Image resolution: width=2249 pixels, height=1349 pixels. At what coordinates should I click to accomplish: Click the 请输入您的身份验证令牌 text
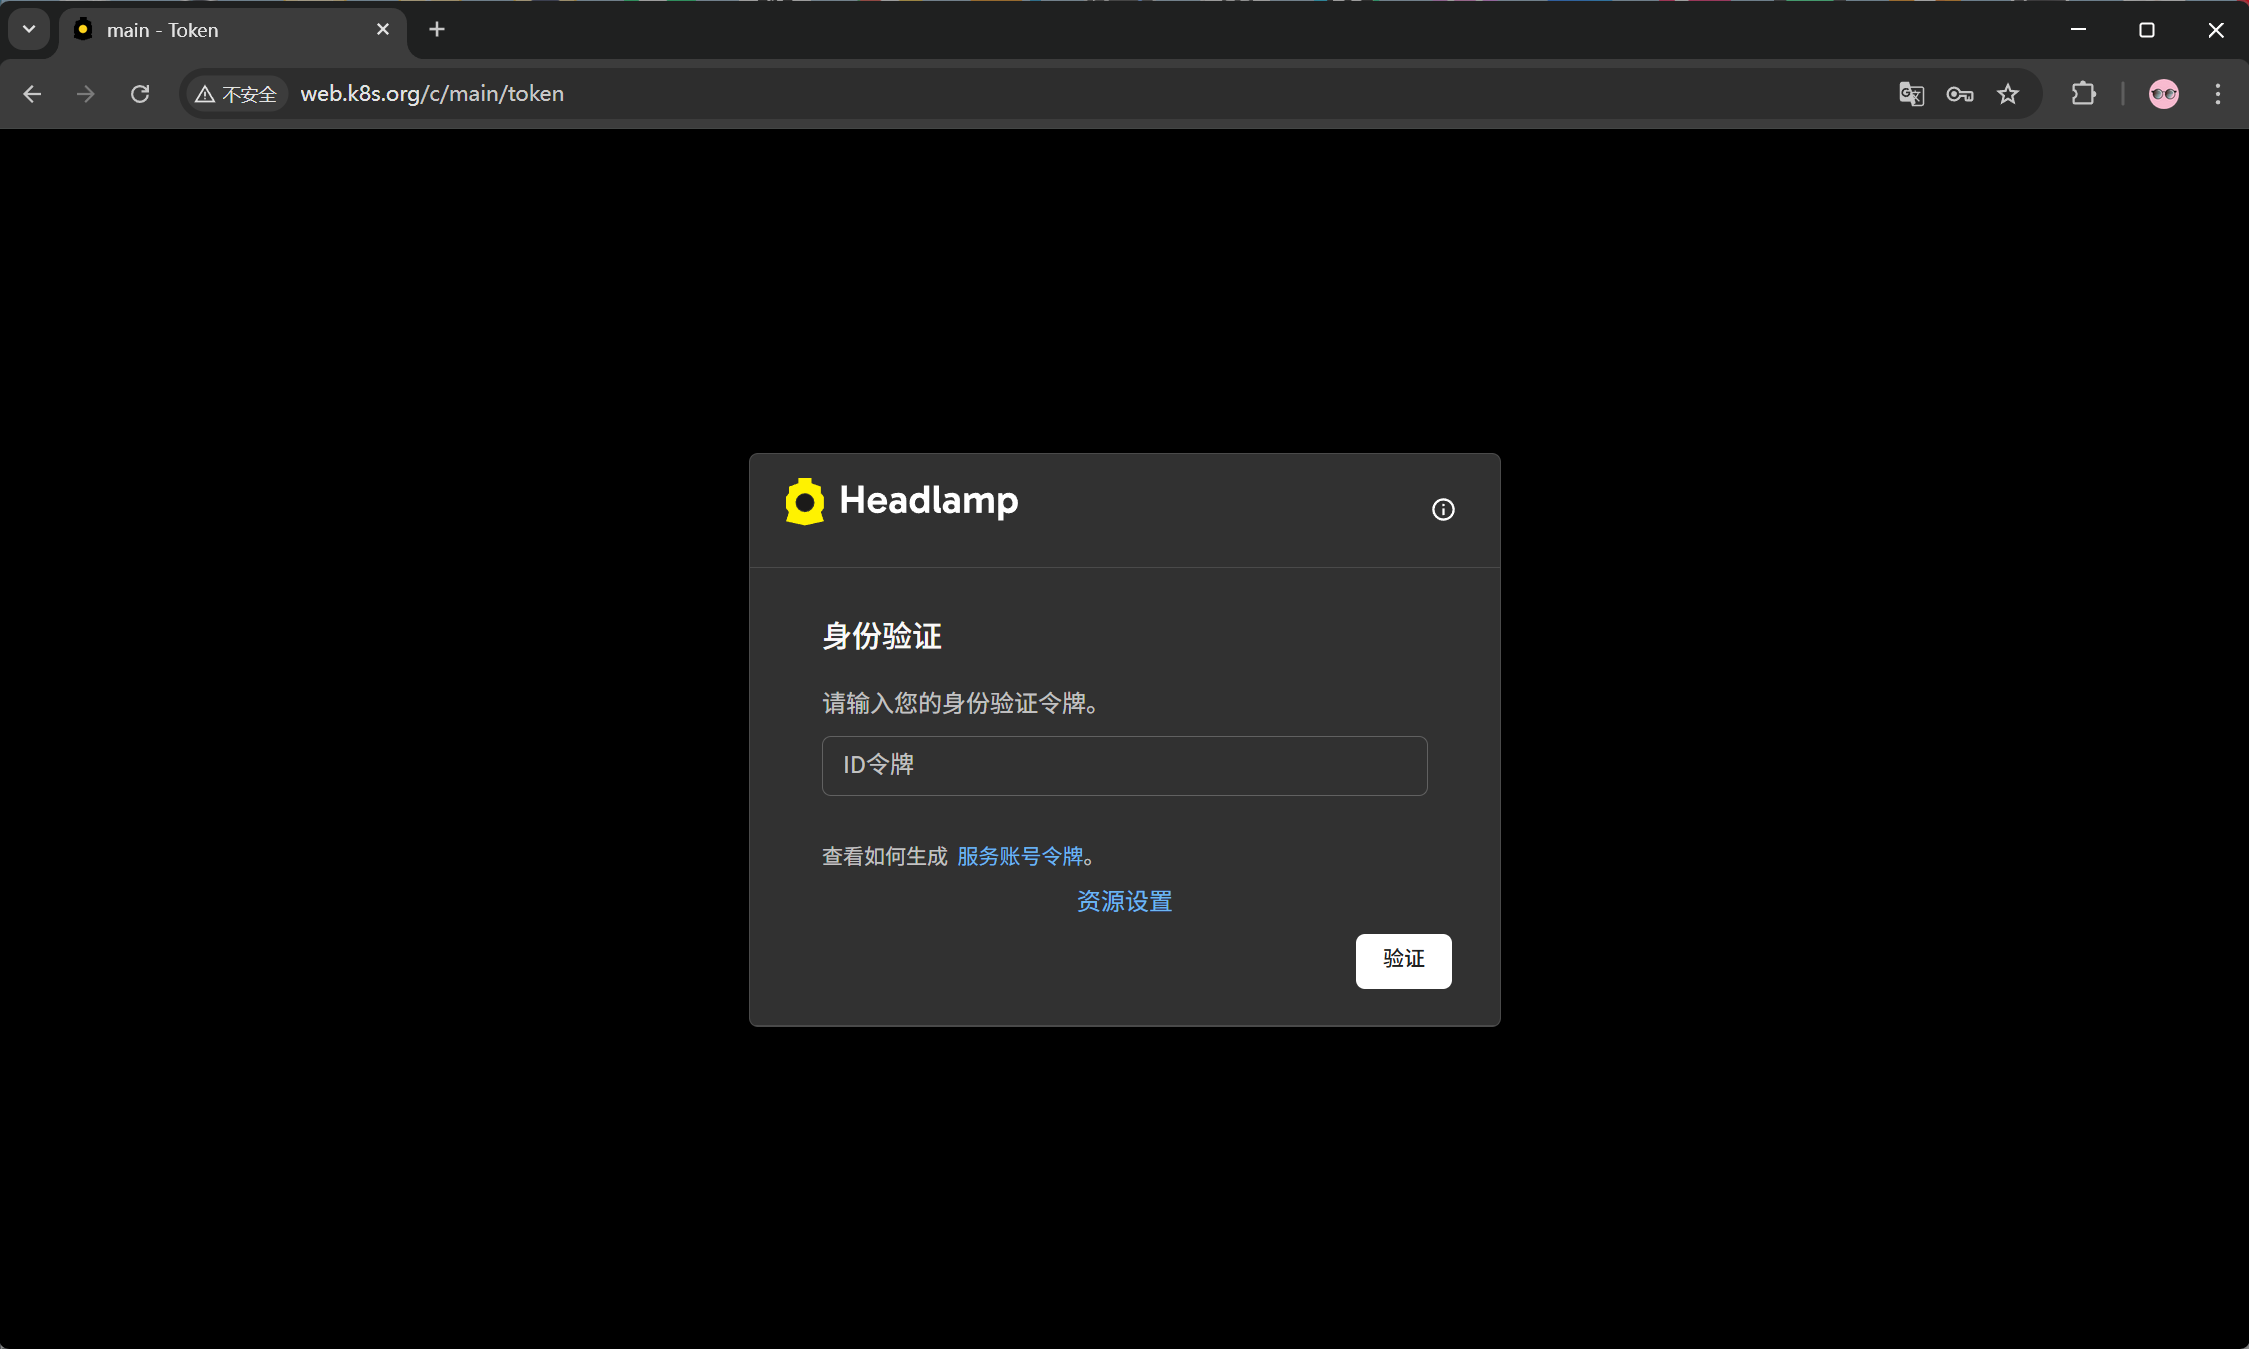click(x=960, y=704)
